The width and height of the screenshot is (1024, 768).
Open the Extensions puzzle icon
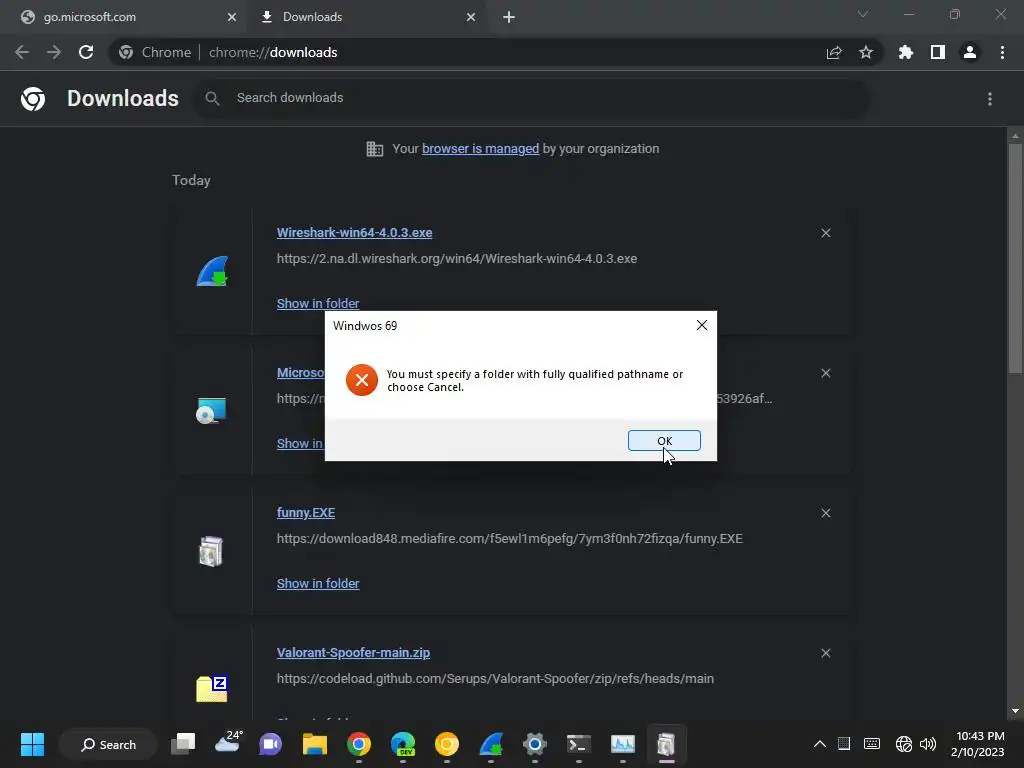pos(906,52)
